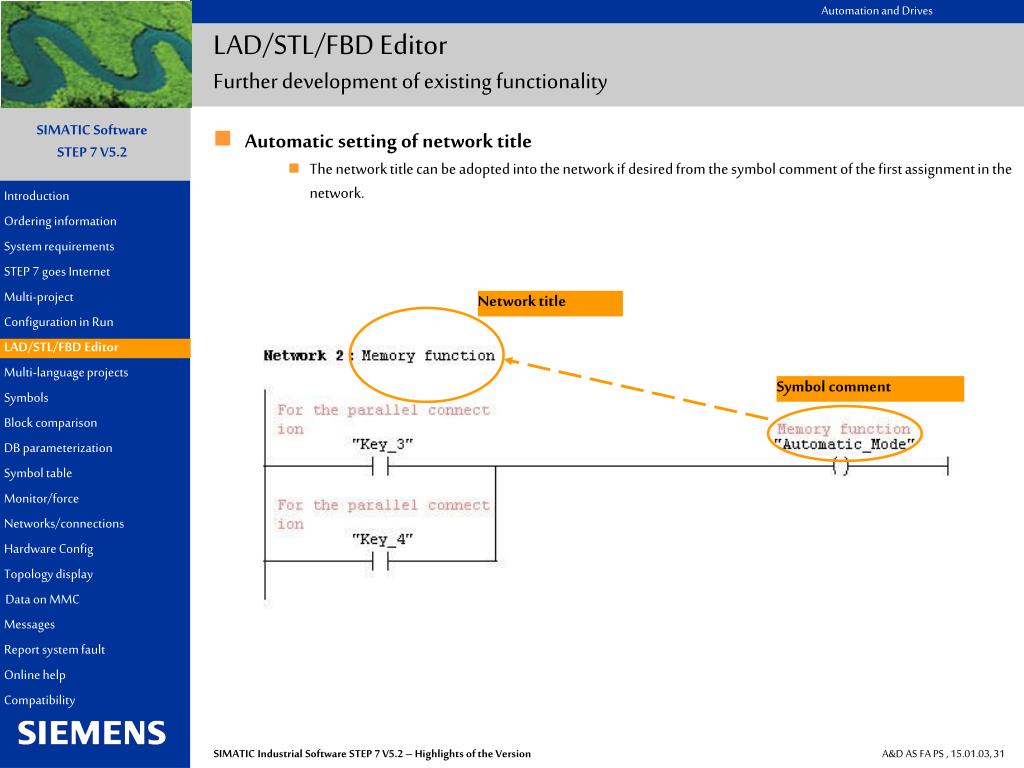Open Multi-language projects section
Image resolution: width=1024 pixels, height=768 pixels.
tap(66, 372)
